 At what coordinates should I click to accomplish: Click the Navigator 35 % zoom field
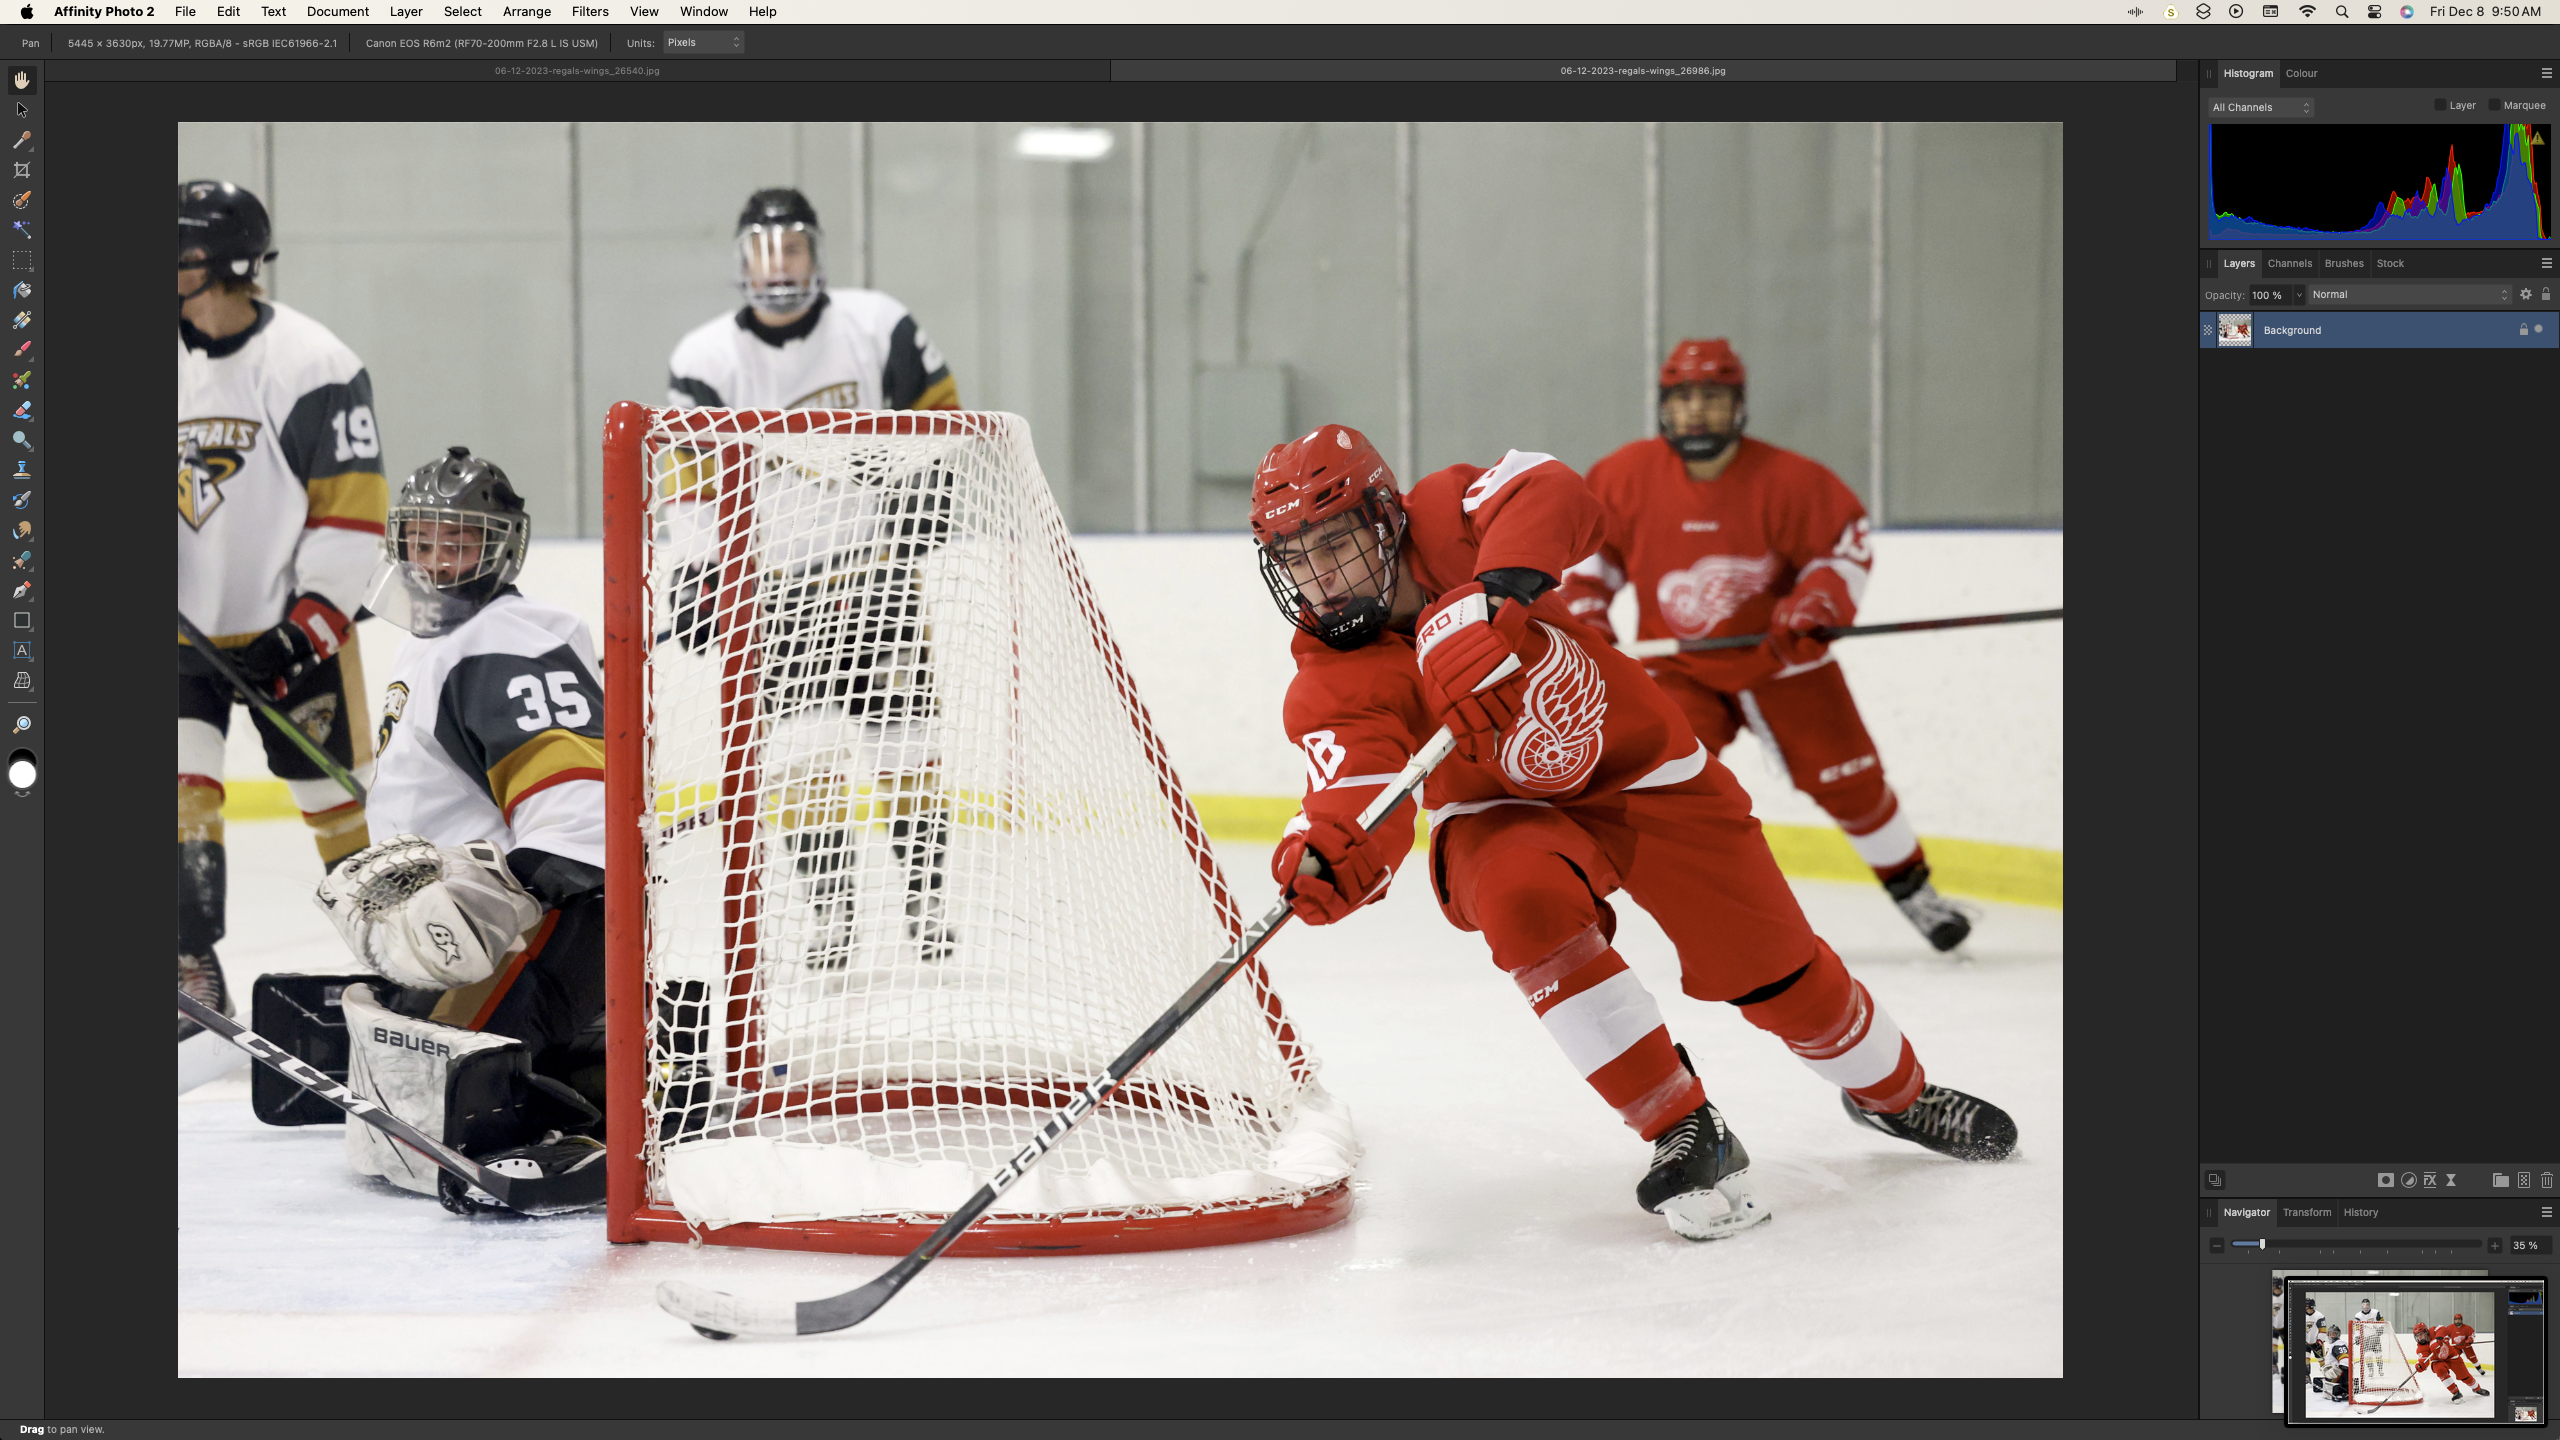2530,1245
